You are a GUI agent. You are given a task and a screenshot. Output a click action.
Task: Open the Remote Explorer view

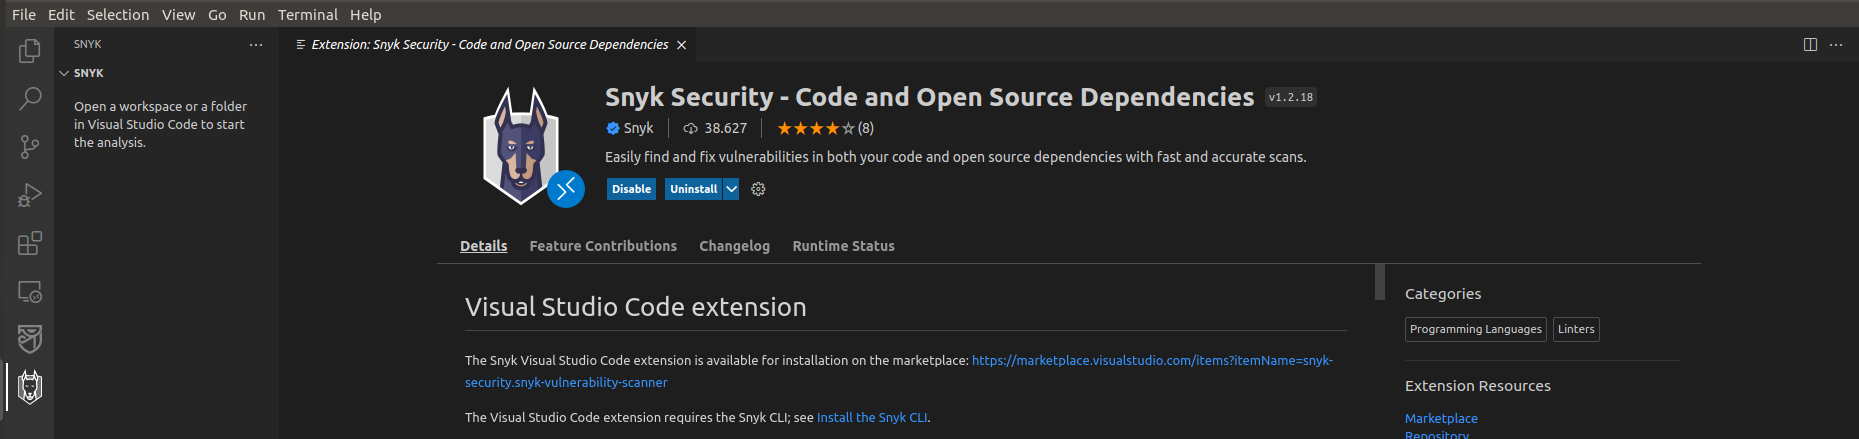coord(30,291)
